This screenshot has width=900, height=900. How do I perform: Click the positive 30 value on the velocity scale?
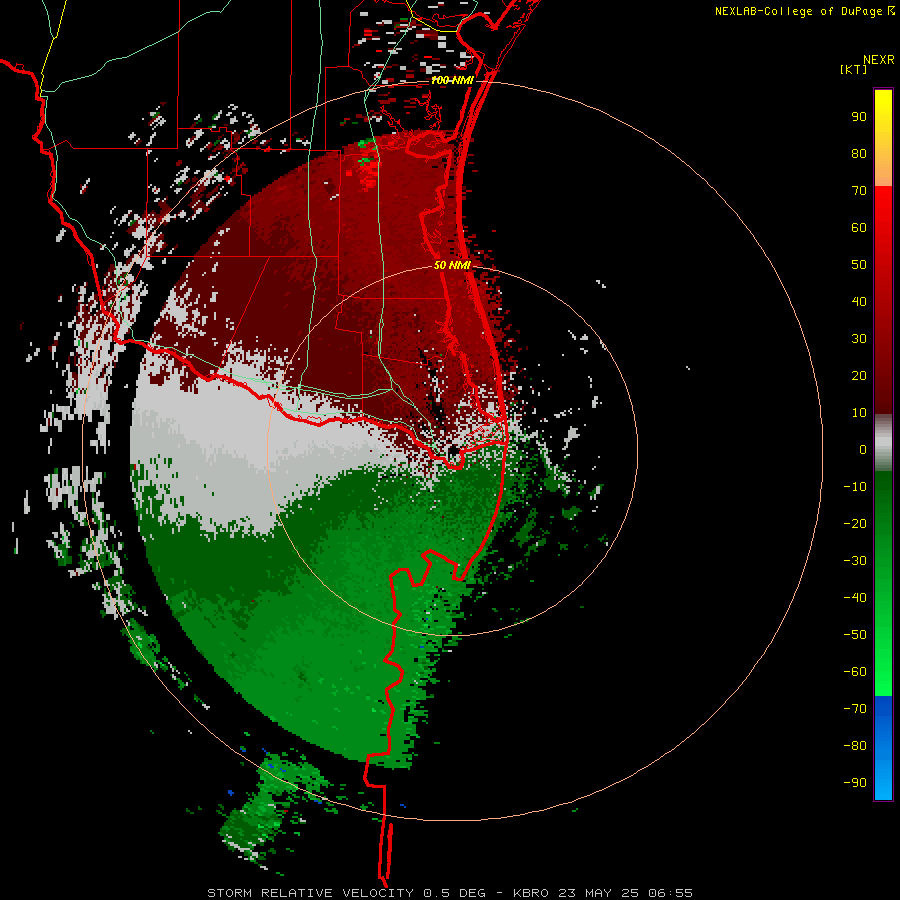tap(859, 339)
